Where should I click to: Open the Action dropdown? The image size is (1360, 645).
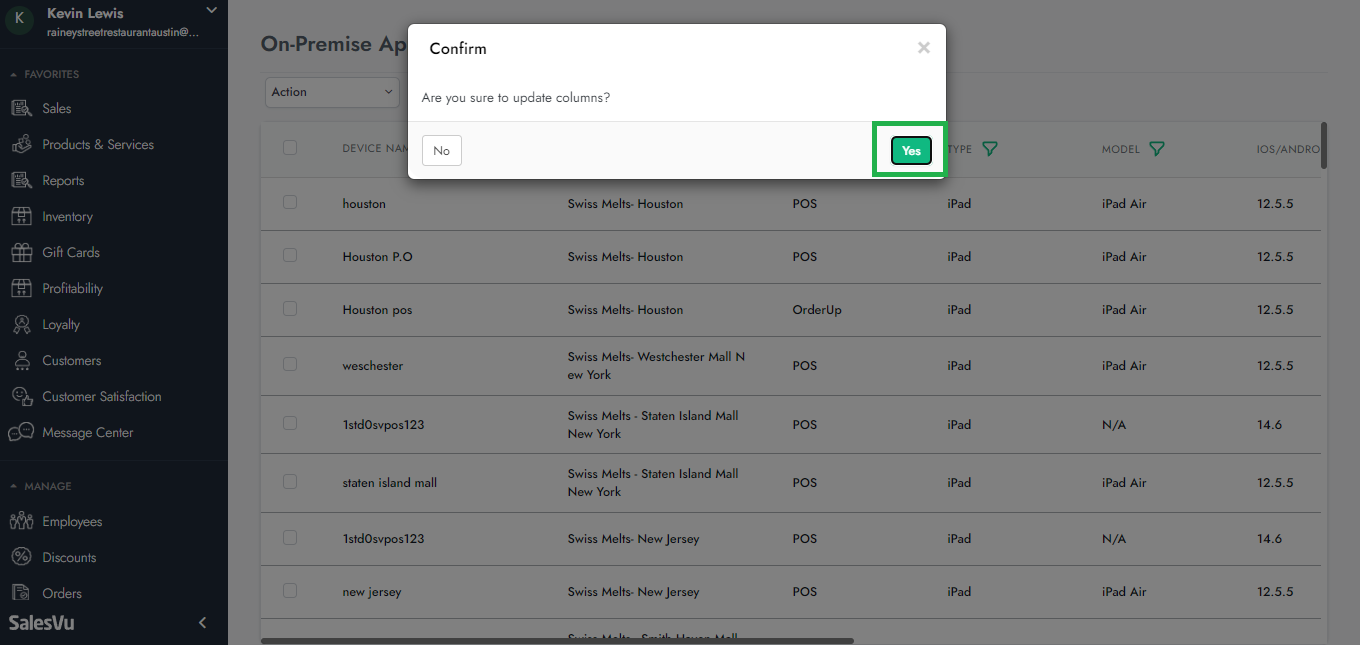tap(332, 92)
